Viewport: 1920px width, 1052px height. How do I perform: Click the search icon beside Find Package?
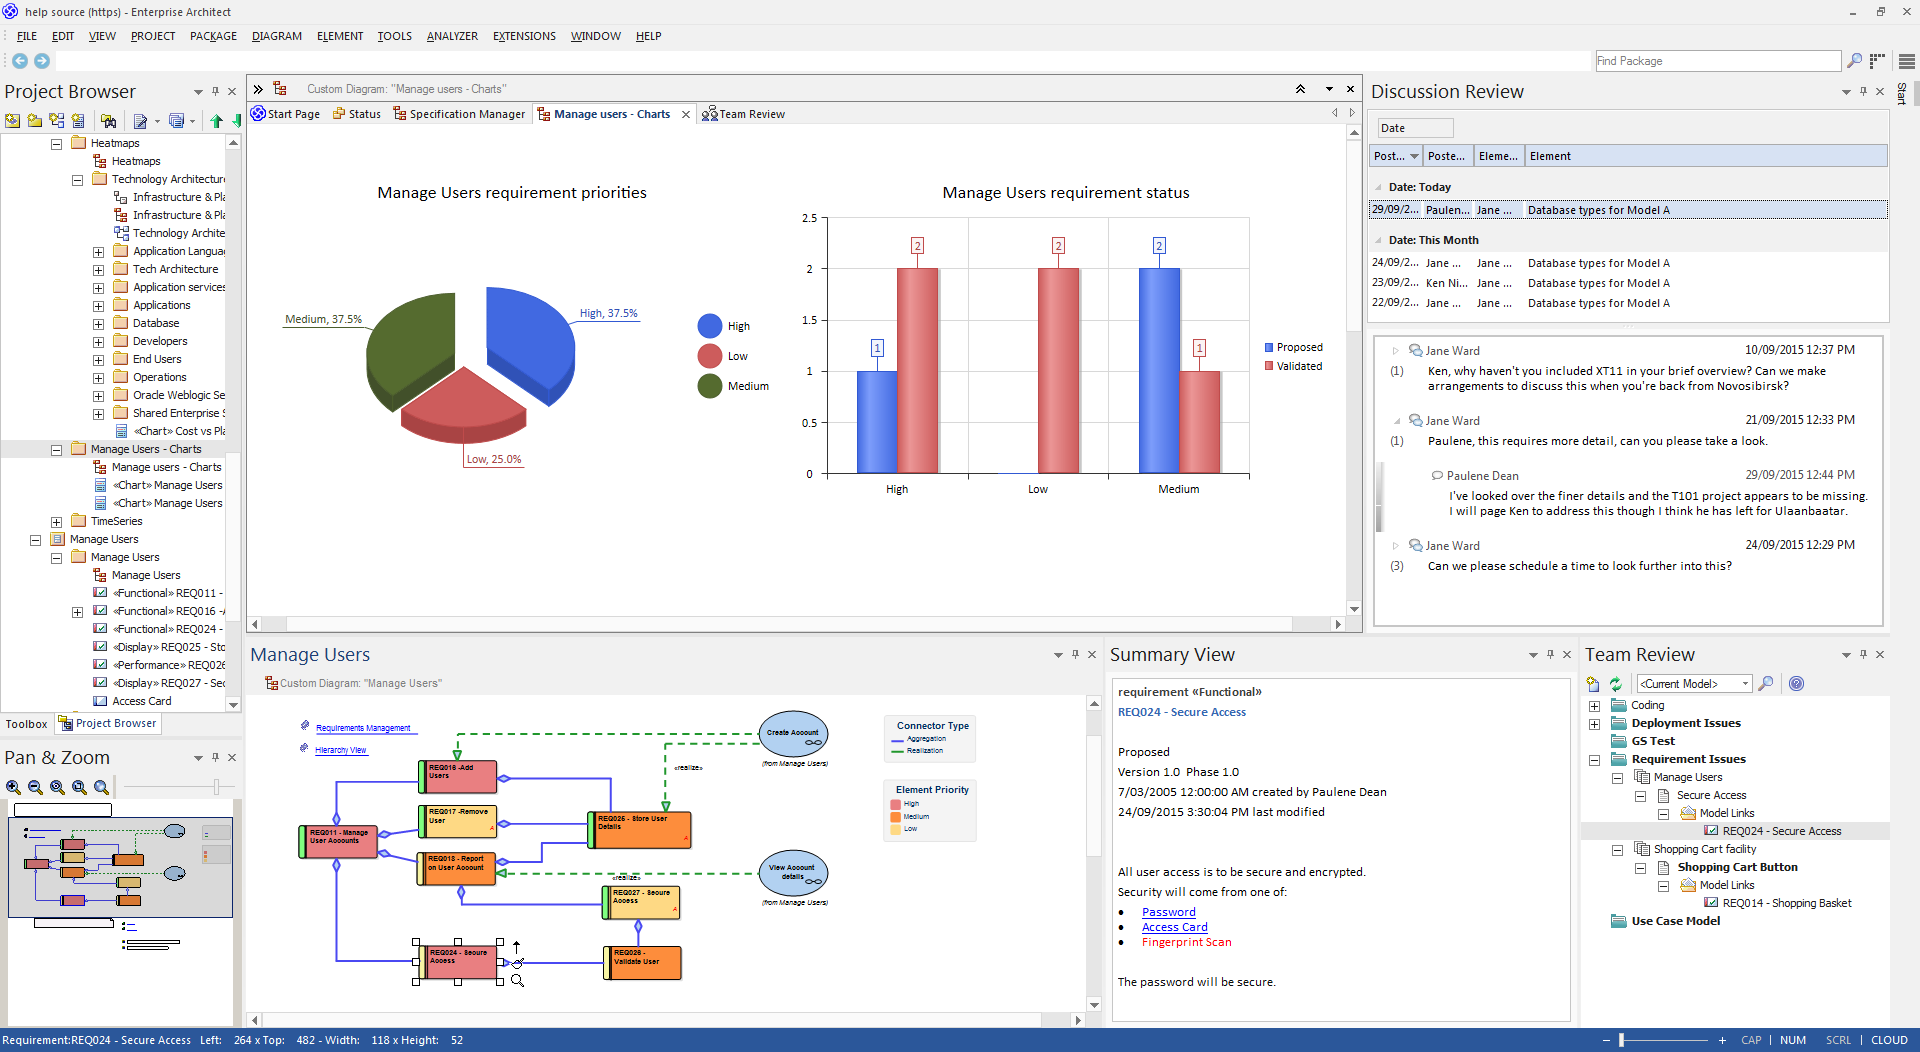1854,61
